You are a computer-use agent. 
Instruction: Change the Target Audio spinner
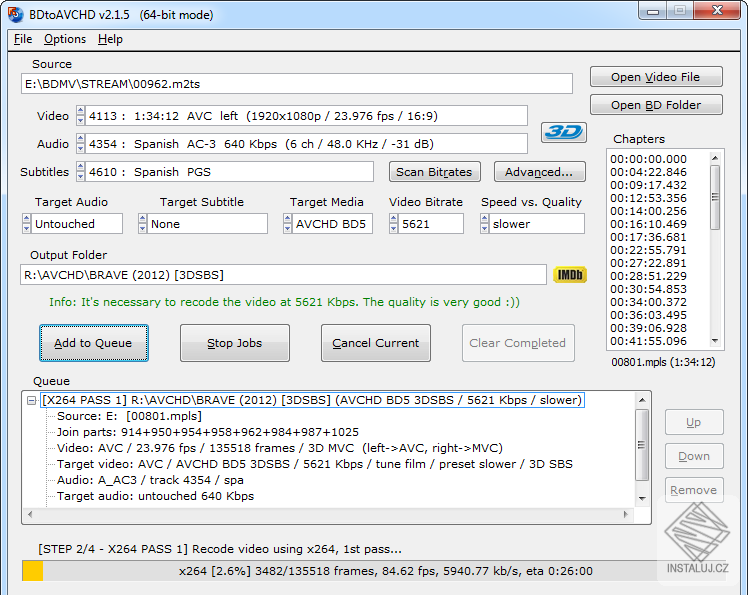click(x=26, y=223)
